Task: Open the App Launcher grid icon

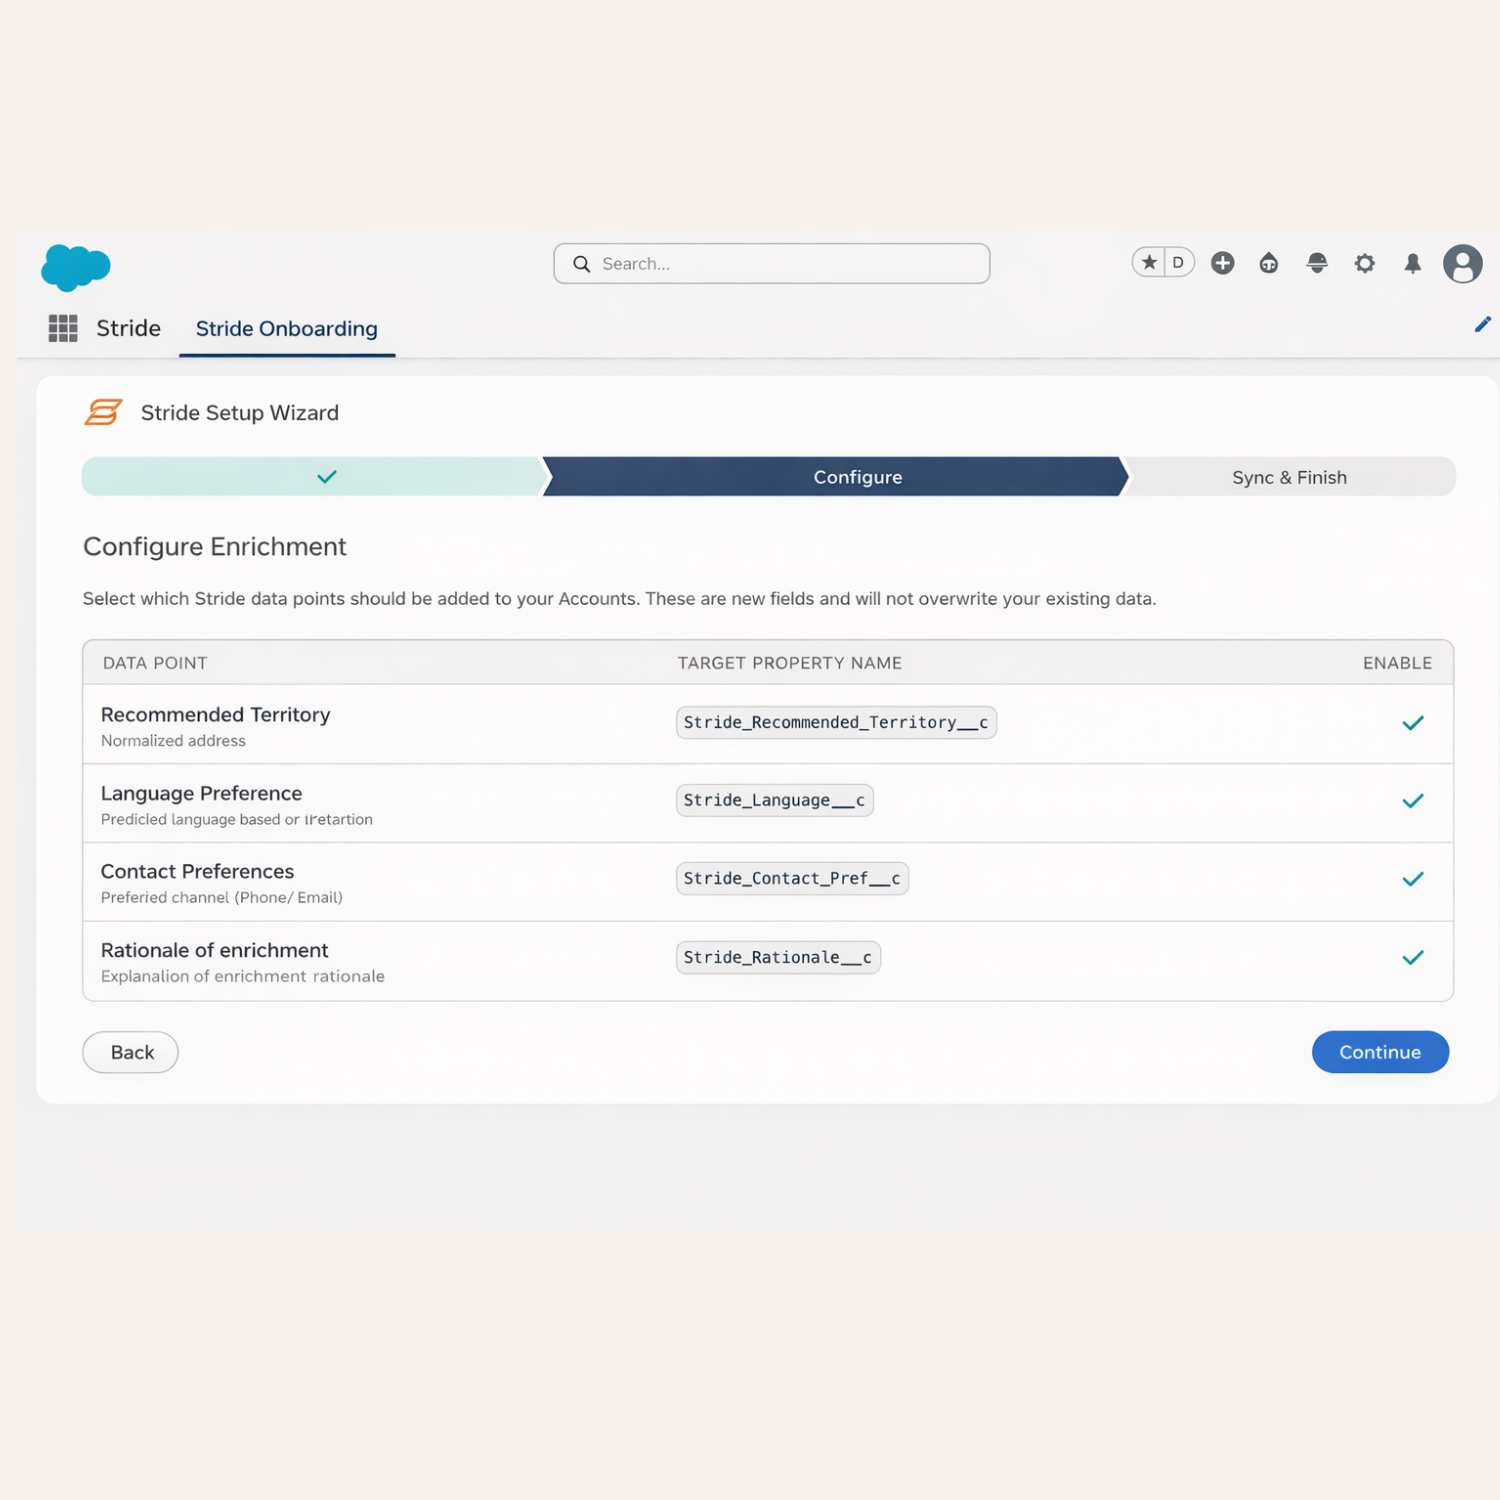Action: [63, 328]
